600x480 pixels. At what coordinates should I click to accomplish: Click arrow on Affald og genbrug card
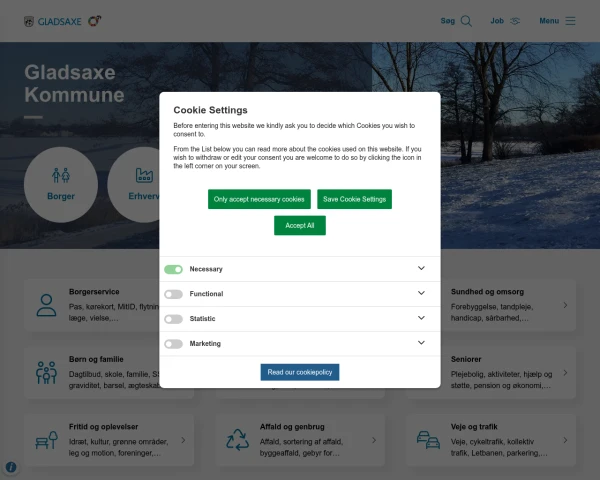pos(374,440)
